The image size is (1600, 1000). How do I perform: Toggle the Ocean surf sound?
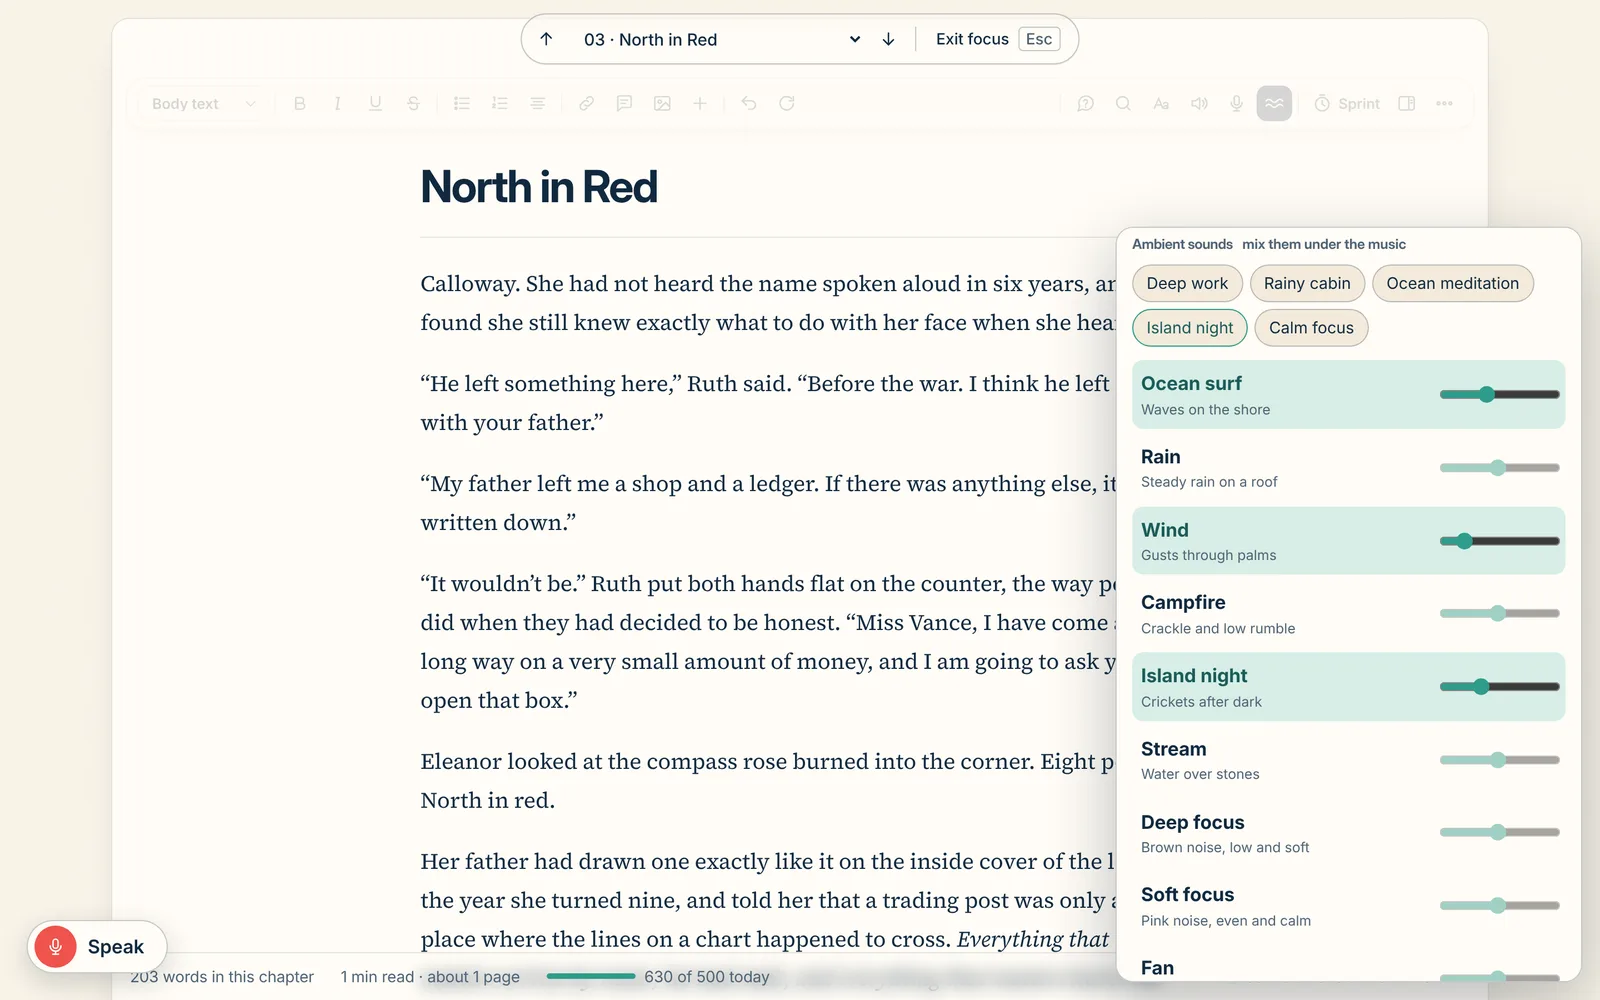pyautogui.click(x=1348, y=395)
